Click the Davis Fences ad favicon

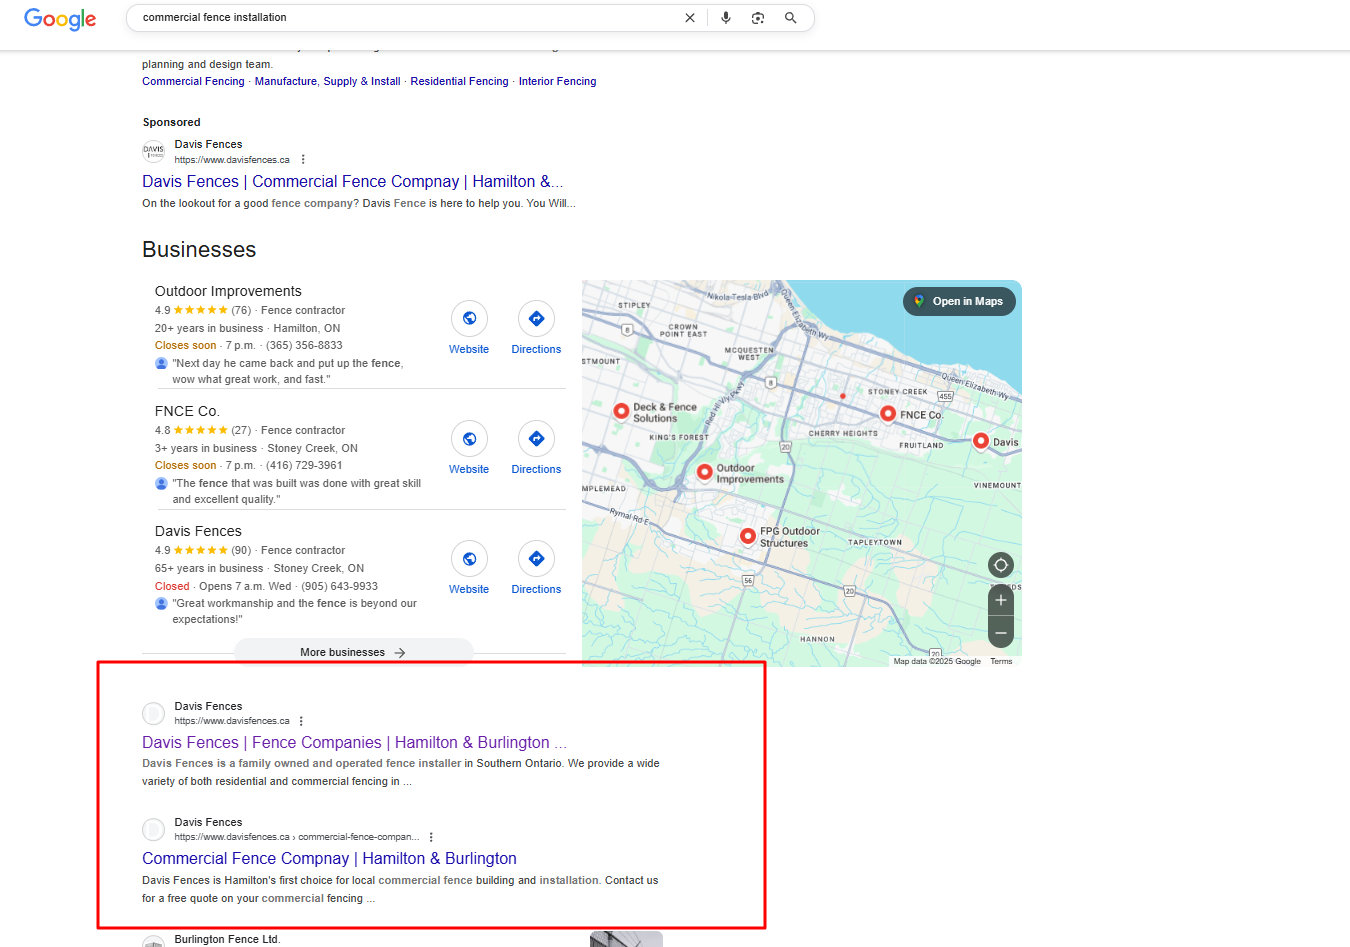coord(153,152)
